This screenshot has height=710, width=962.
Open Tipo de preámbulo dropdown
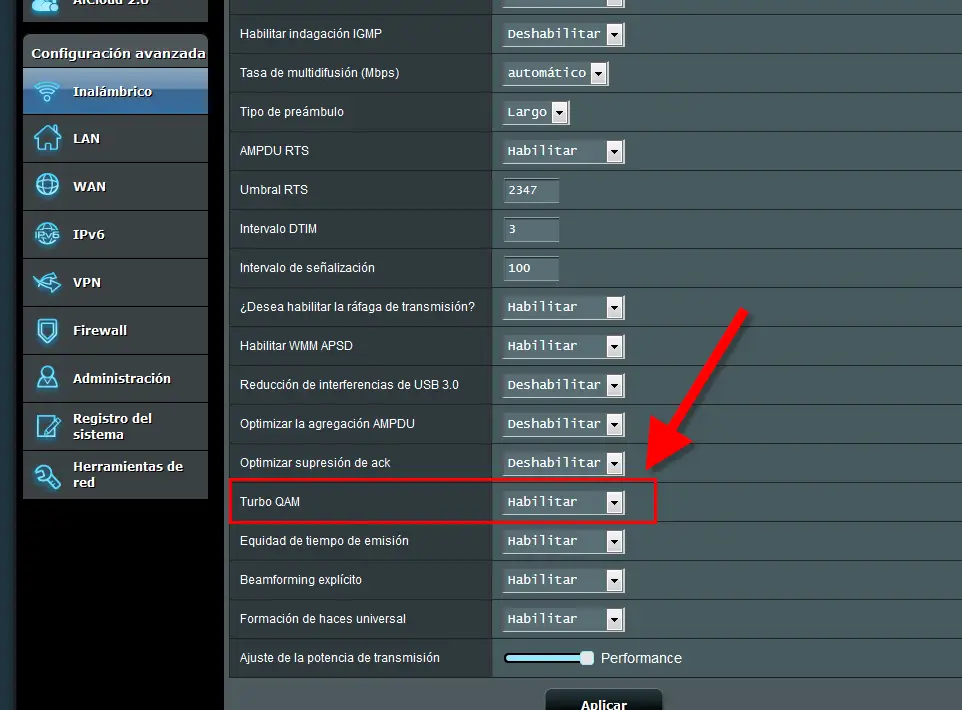pyautogui.click(x=536, y=112)
